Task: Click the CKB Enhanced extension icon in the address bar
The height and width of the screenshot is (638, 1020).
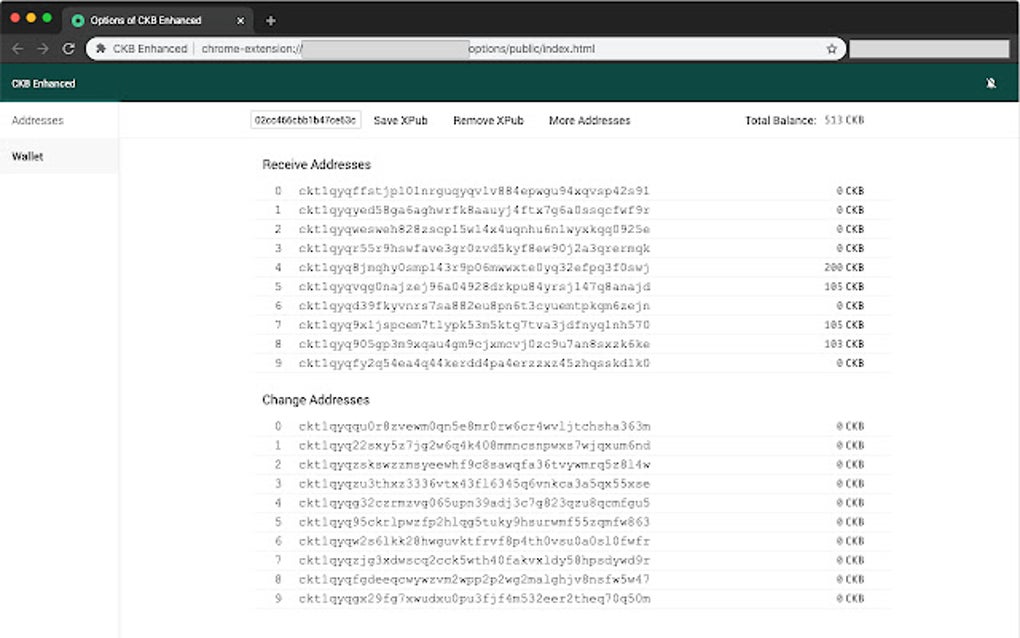Action: [100, 47]
